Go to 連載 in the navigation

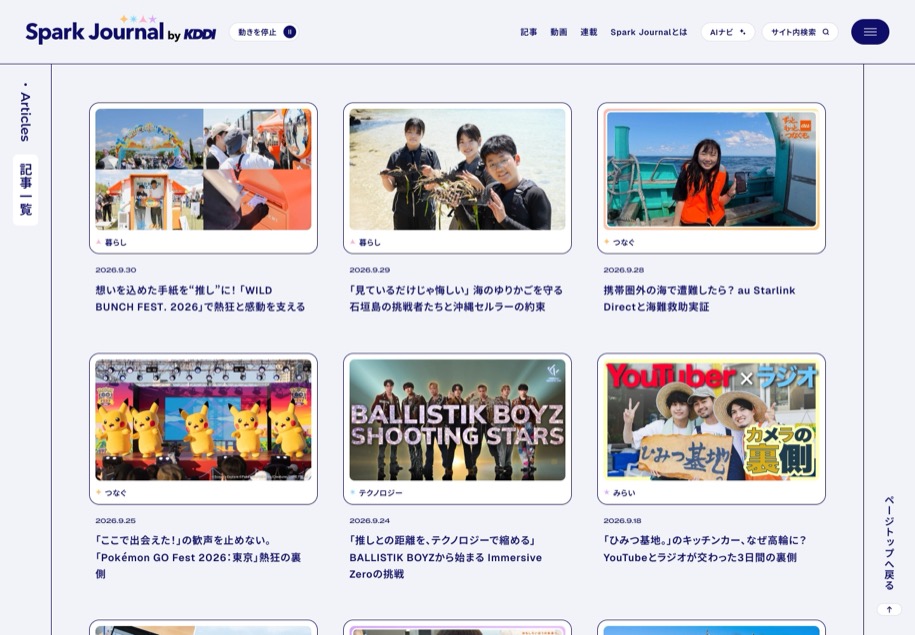pyautogui.click(x=588, y=32)
